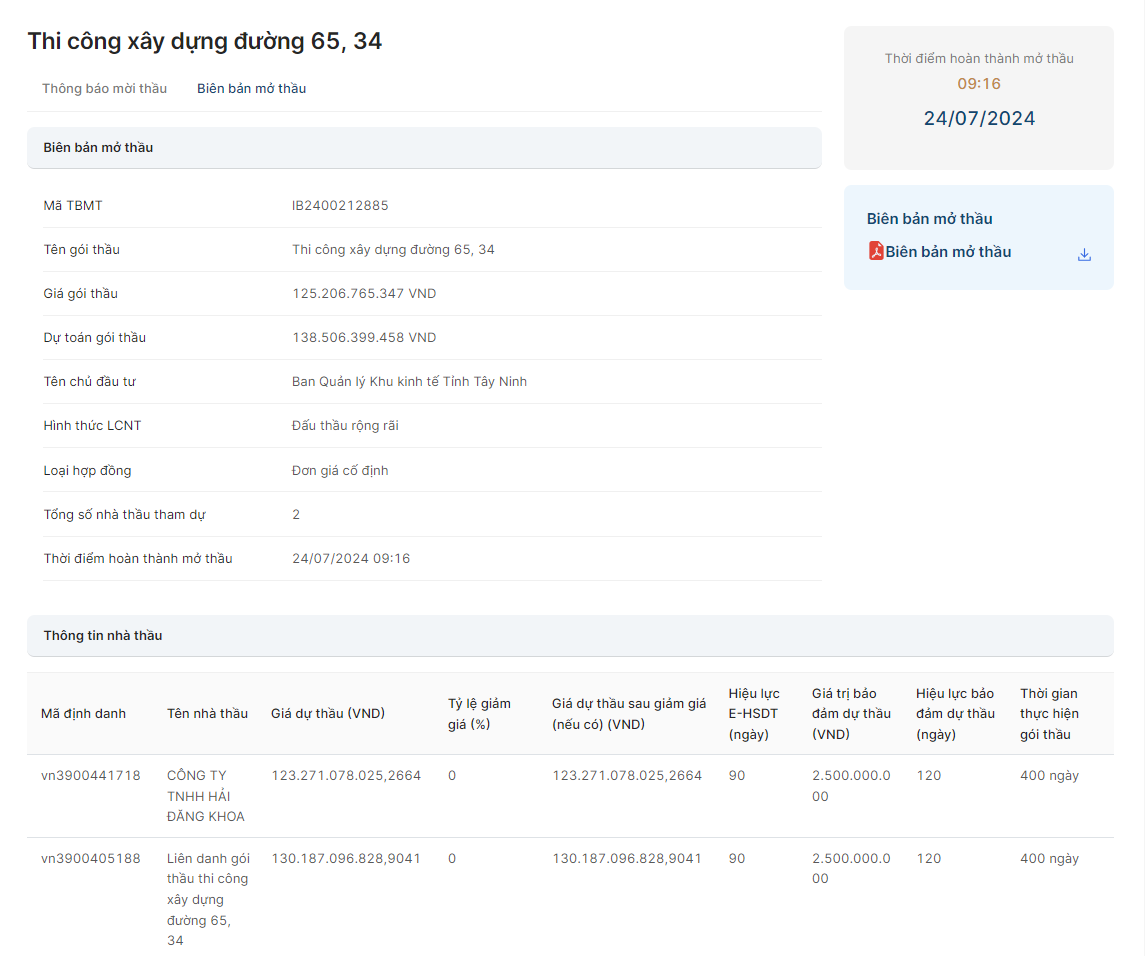Click the TBMT code IB2400212885

340,206
